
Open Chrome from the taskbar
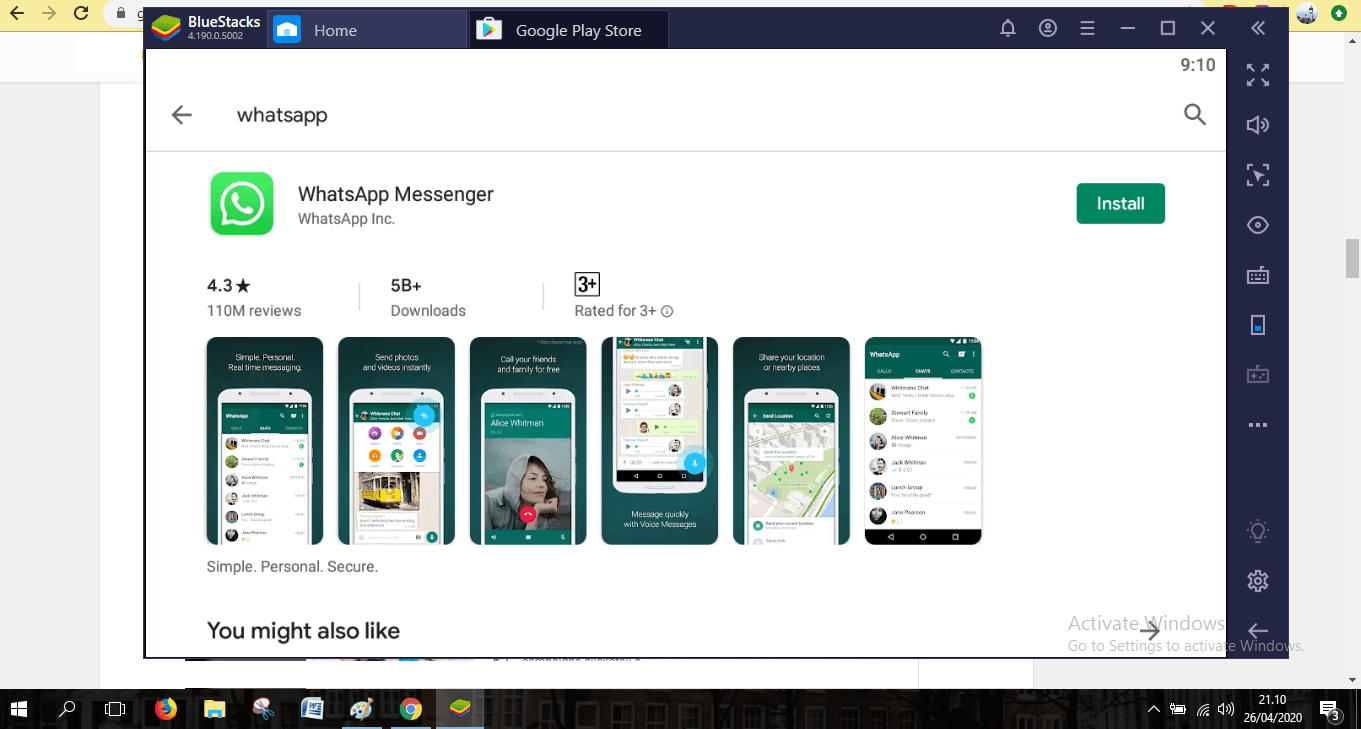tap(410, 709)
